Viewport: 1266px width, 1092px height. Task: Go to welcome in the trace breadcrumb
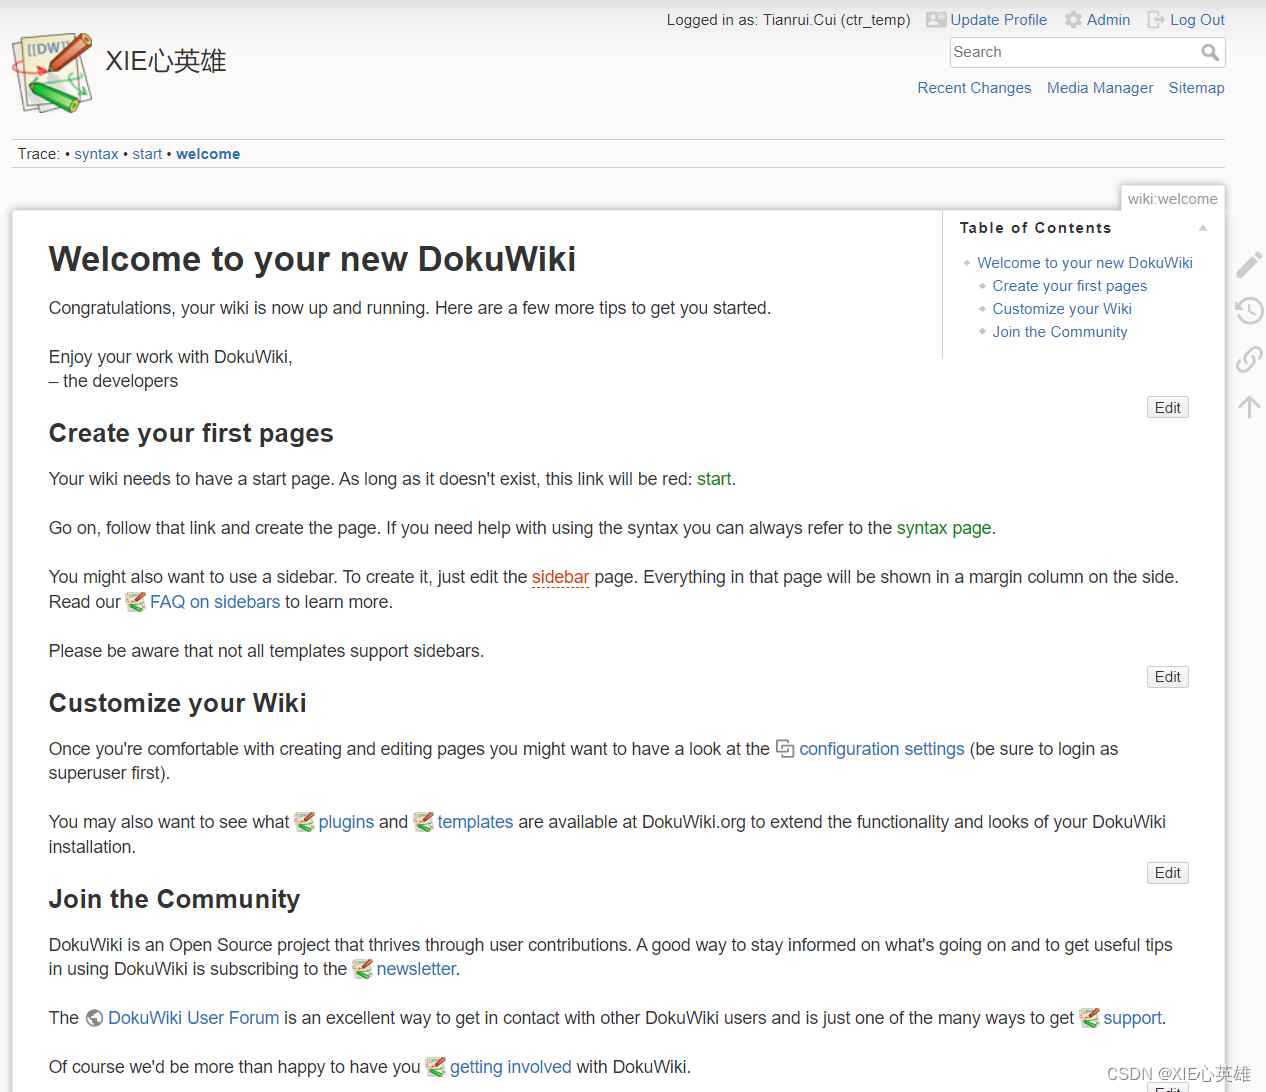208,154
